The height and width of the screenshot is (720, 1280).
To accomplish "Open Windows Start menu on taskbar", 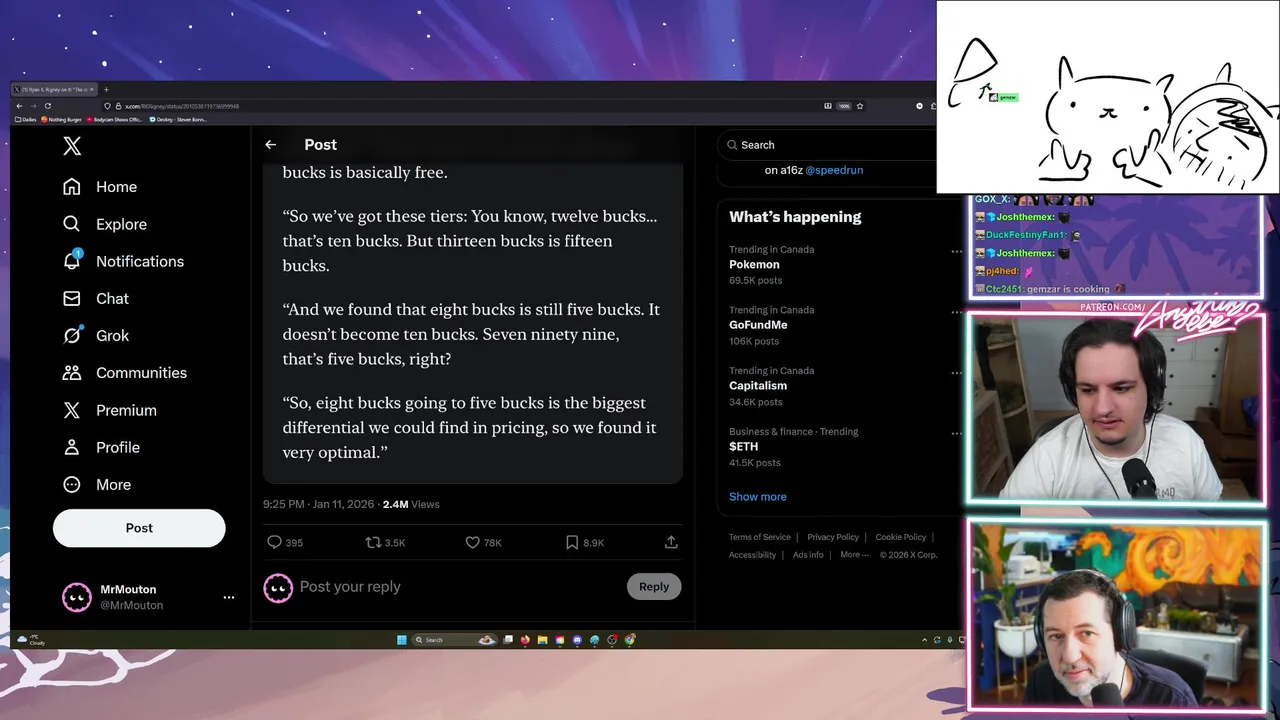I will 402,640.
